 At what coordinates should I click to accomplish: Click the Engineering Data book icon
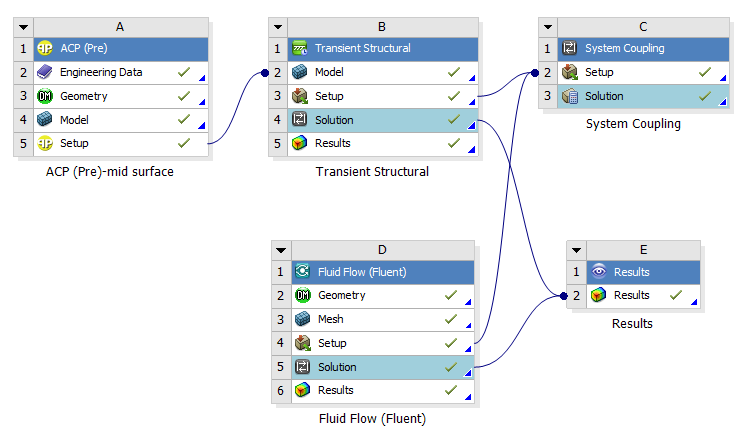[x=45, y=72]
